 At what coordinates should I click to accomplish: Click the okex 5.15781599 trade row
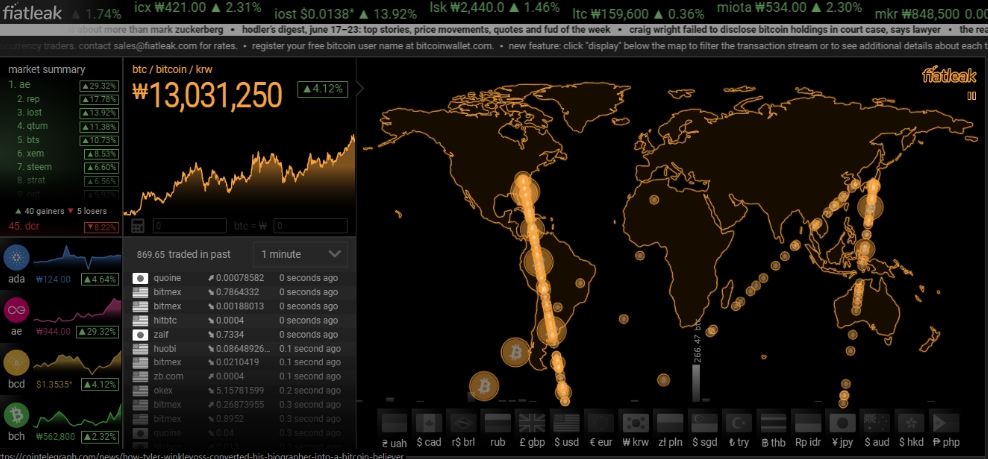[238, 390]
